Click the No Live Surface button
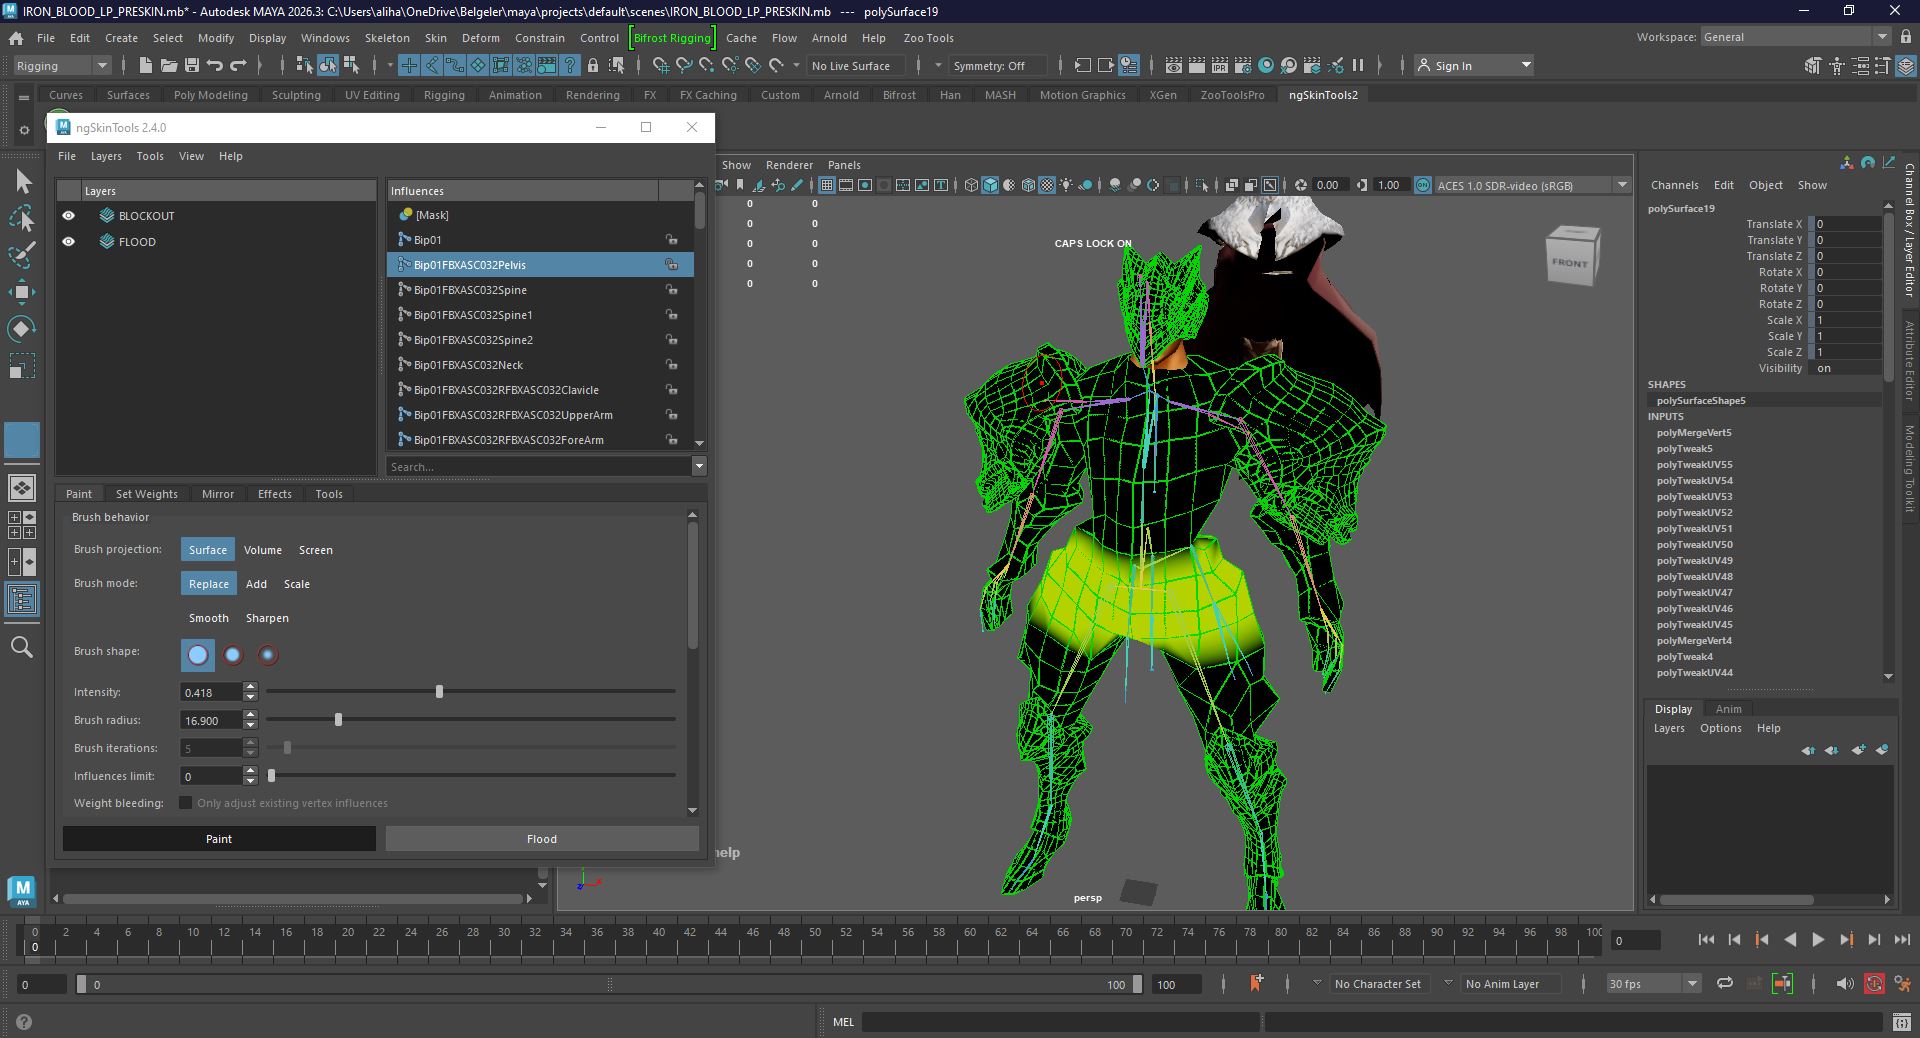Screen dimensions: 1920x1038 point(851,66)
